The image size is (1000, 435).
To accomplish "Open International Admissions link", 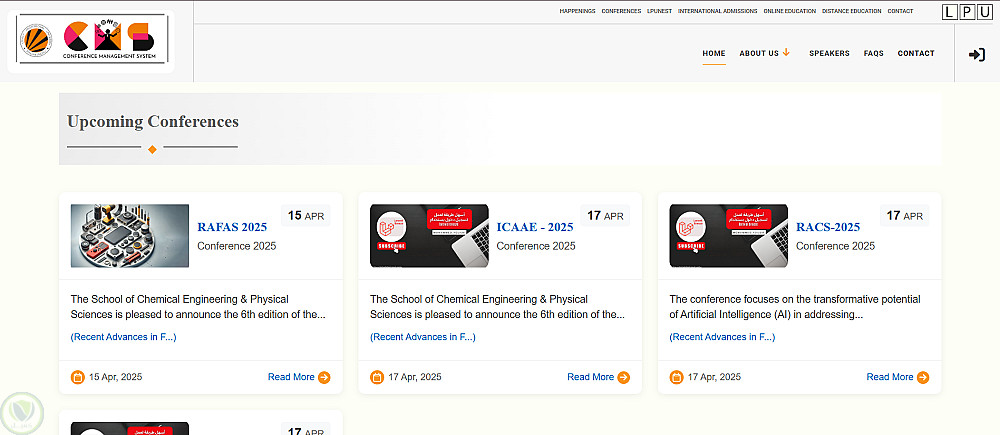I will point(717,11).
